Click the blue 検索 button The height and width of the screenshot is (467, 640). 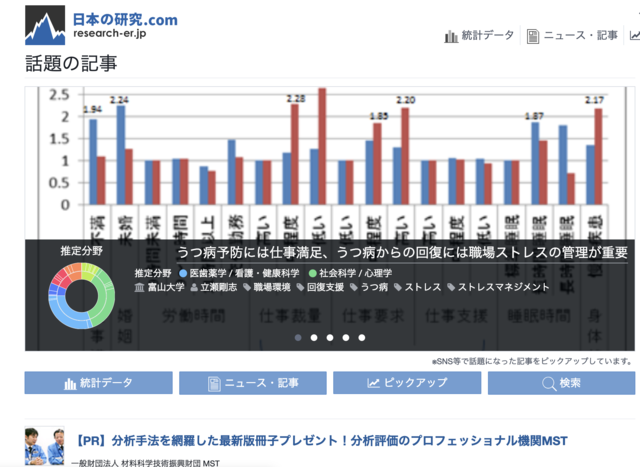pyautogui.click(x=561, y=383)
